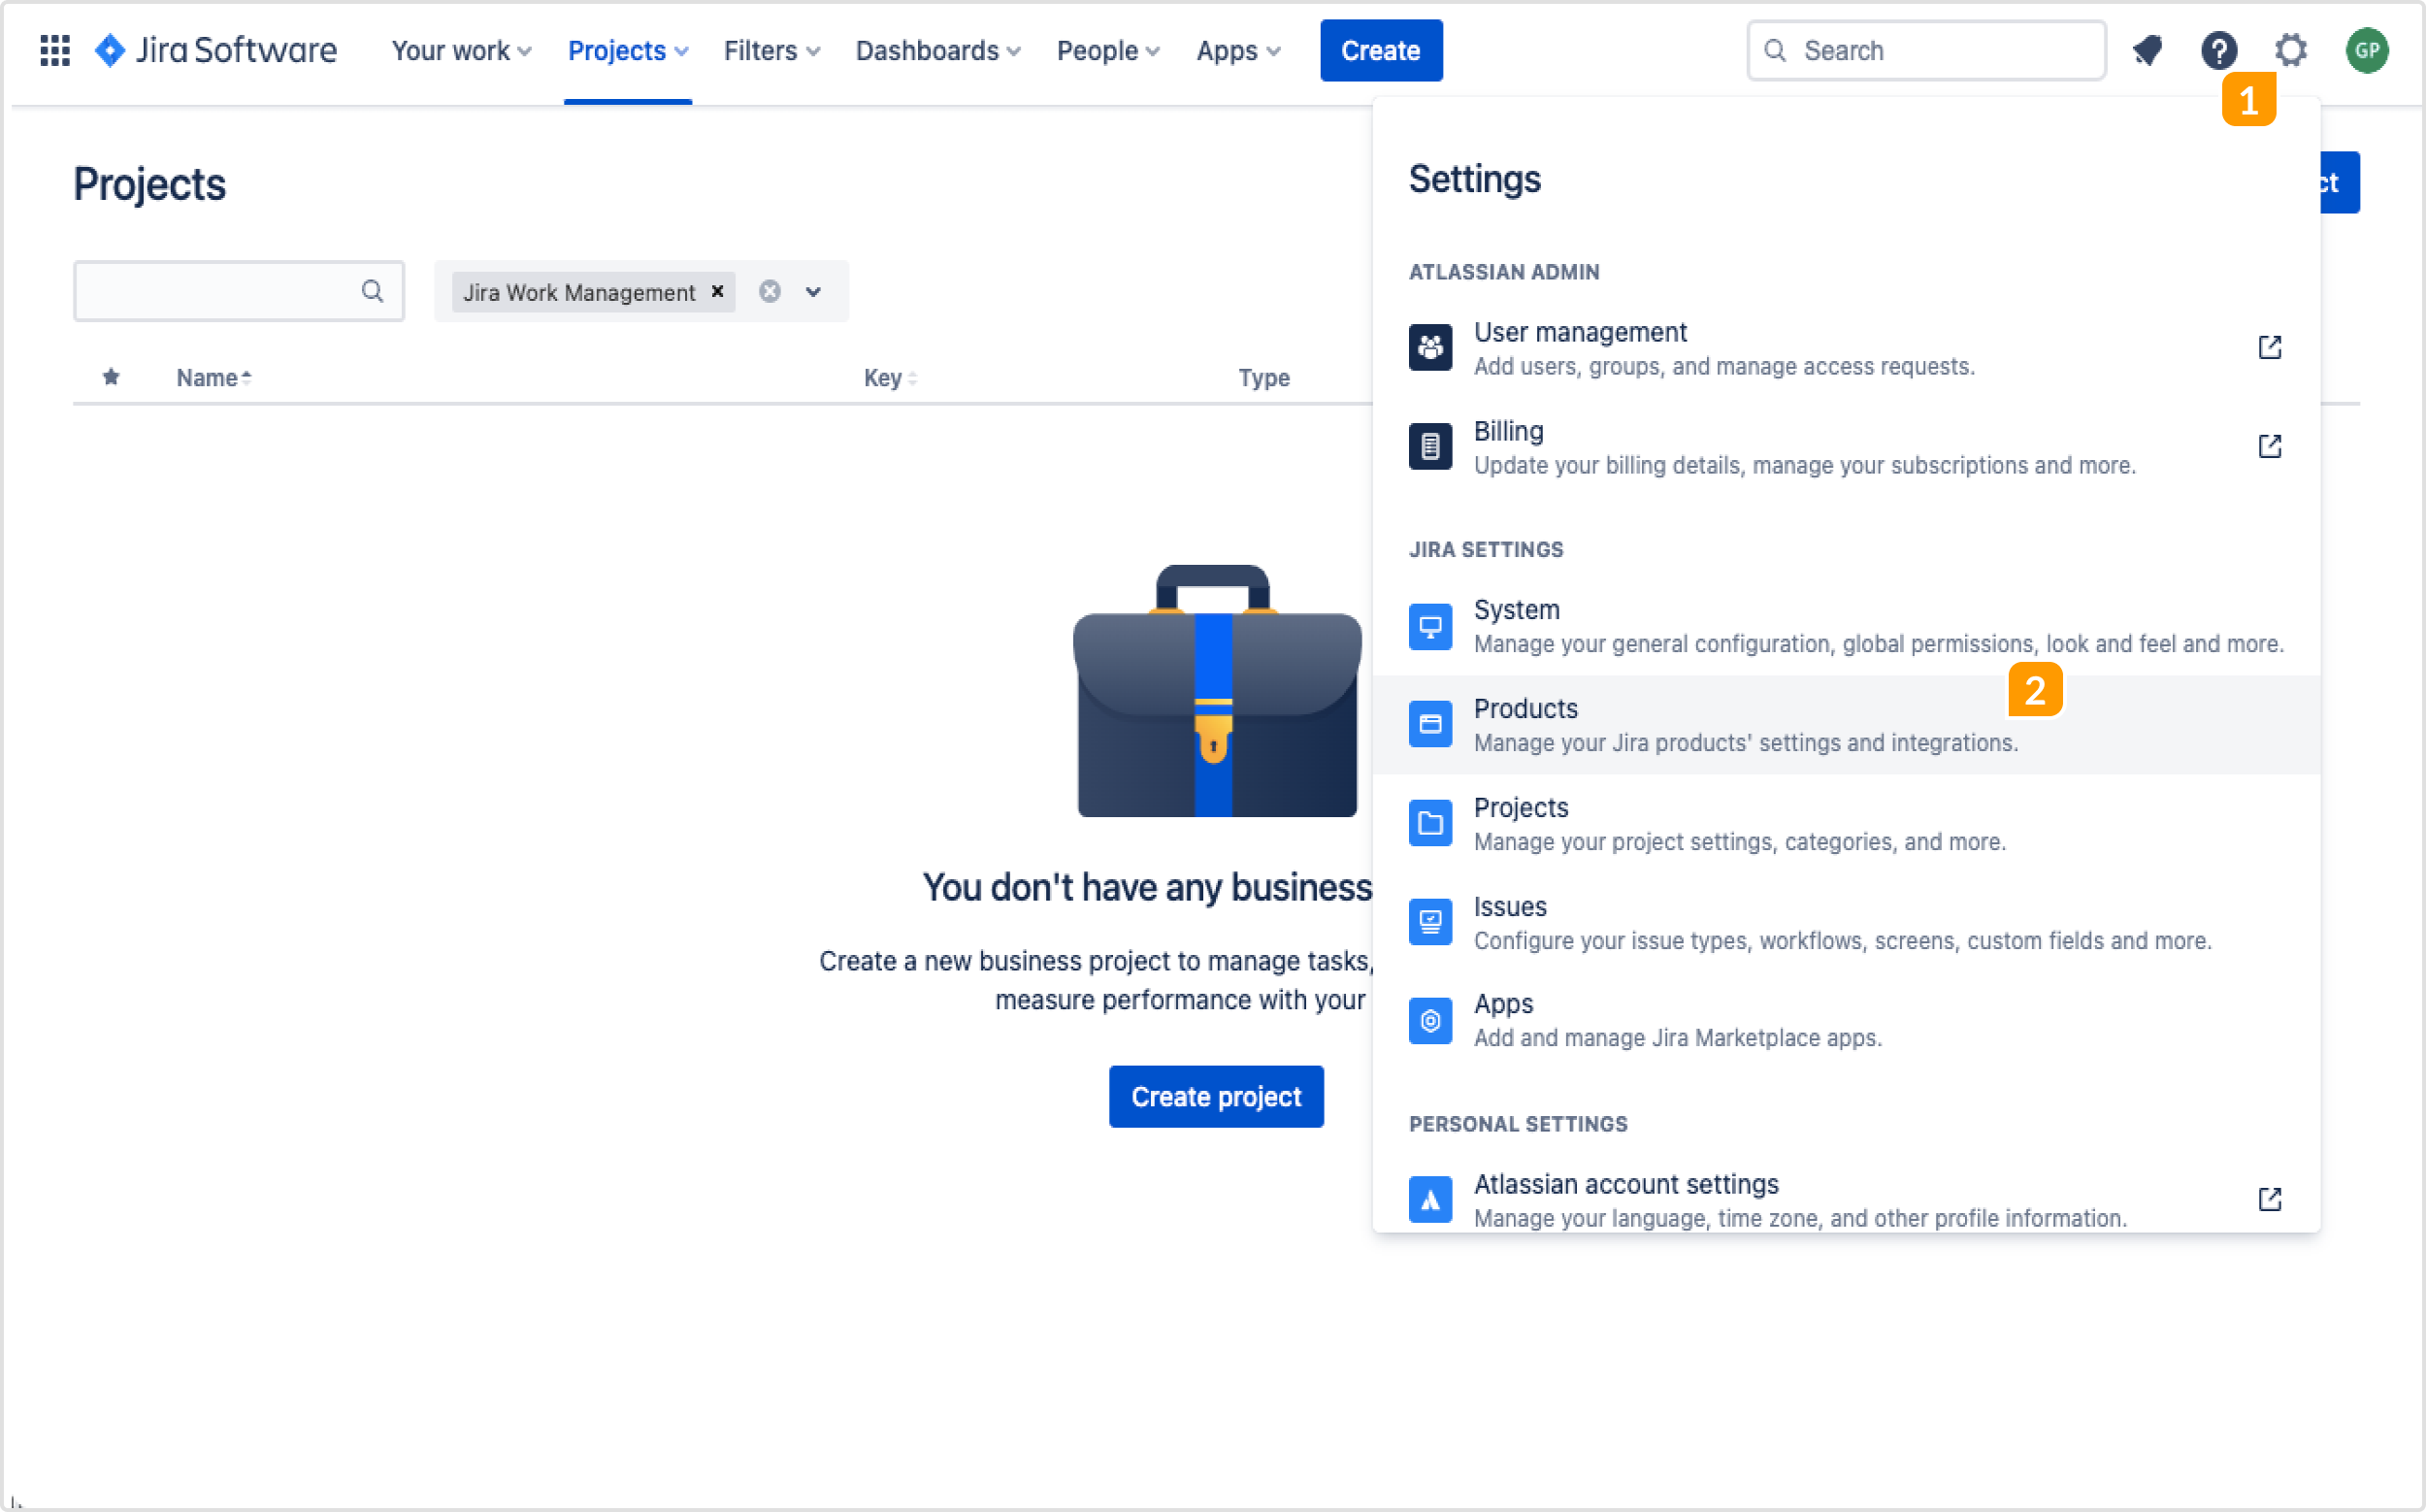2426x1512 pixels.
Task: Click inside the Search field
Action: coord(1925,50)
